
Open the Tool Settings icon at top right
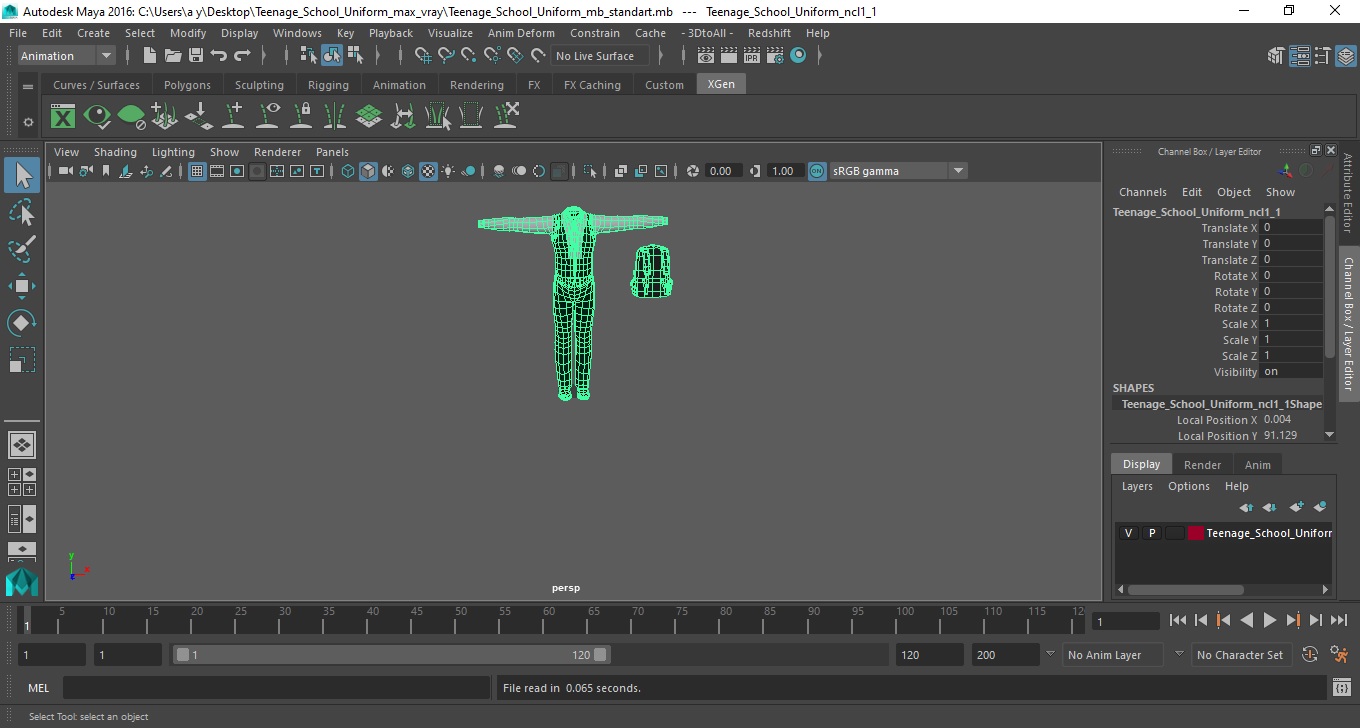pos(1322,56)
